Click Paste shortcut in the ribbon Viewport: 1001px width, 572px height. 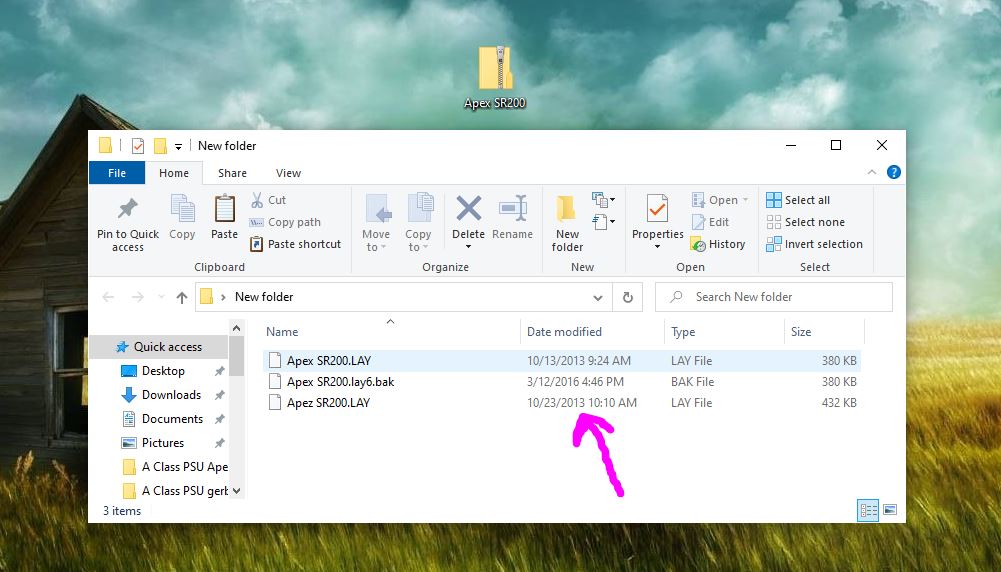295,244
